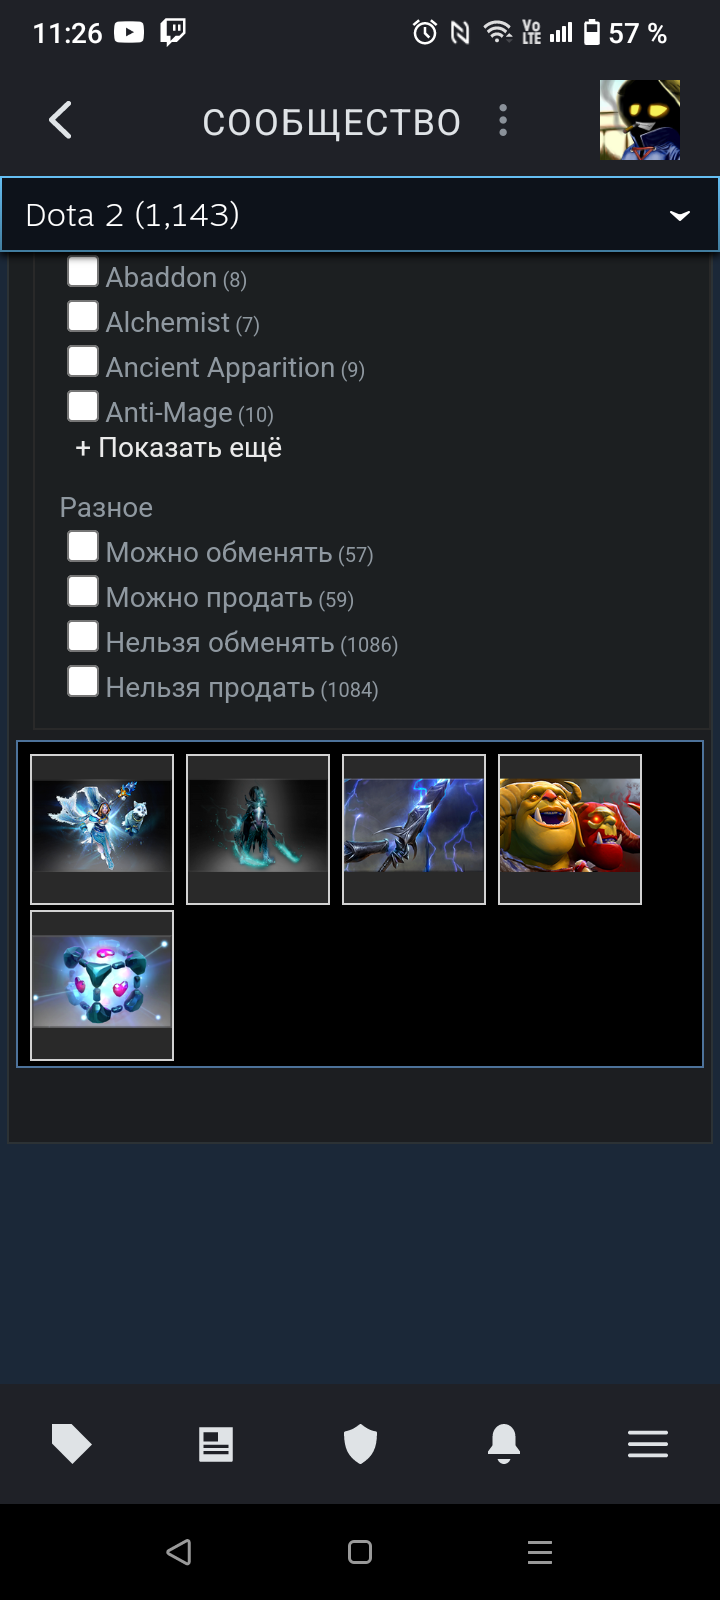720x1600 pixels.
Task: Check the Anti-Mage hero filter
Action: 83,407
